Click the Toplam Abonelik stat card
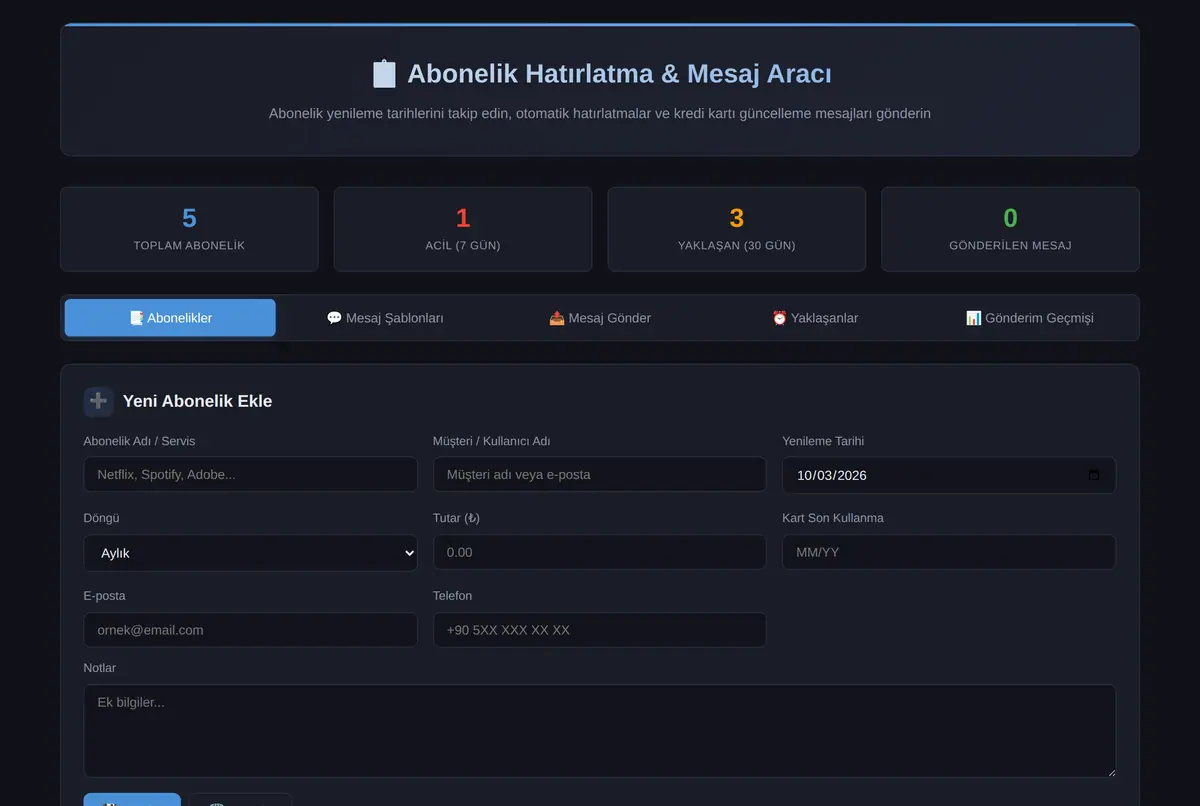The width and height of the screenshot is (1200, 806). pos(189,229)
